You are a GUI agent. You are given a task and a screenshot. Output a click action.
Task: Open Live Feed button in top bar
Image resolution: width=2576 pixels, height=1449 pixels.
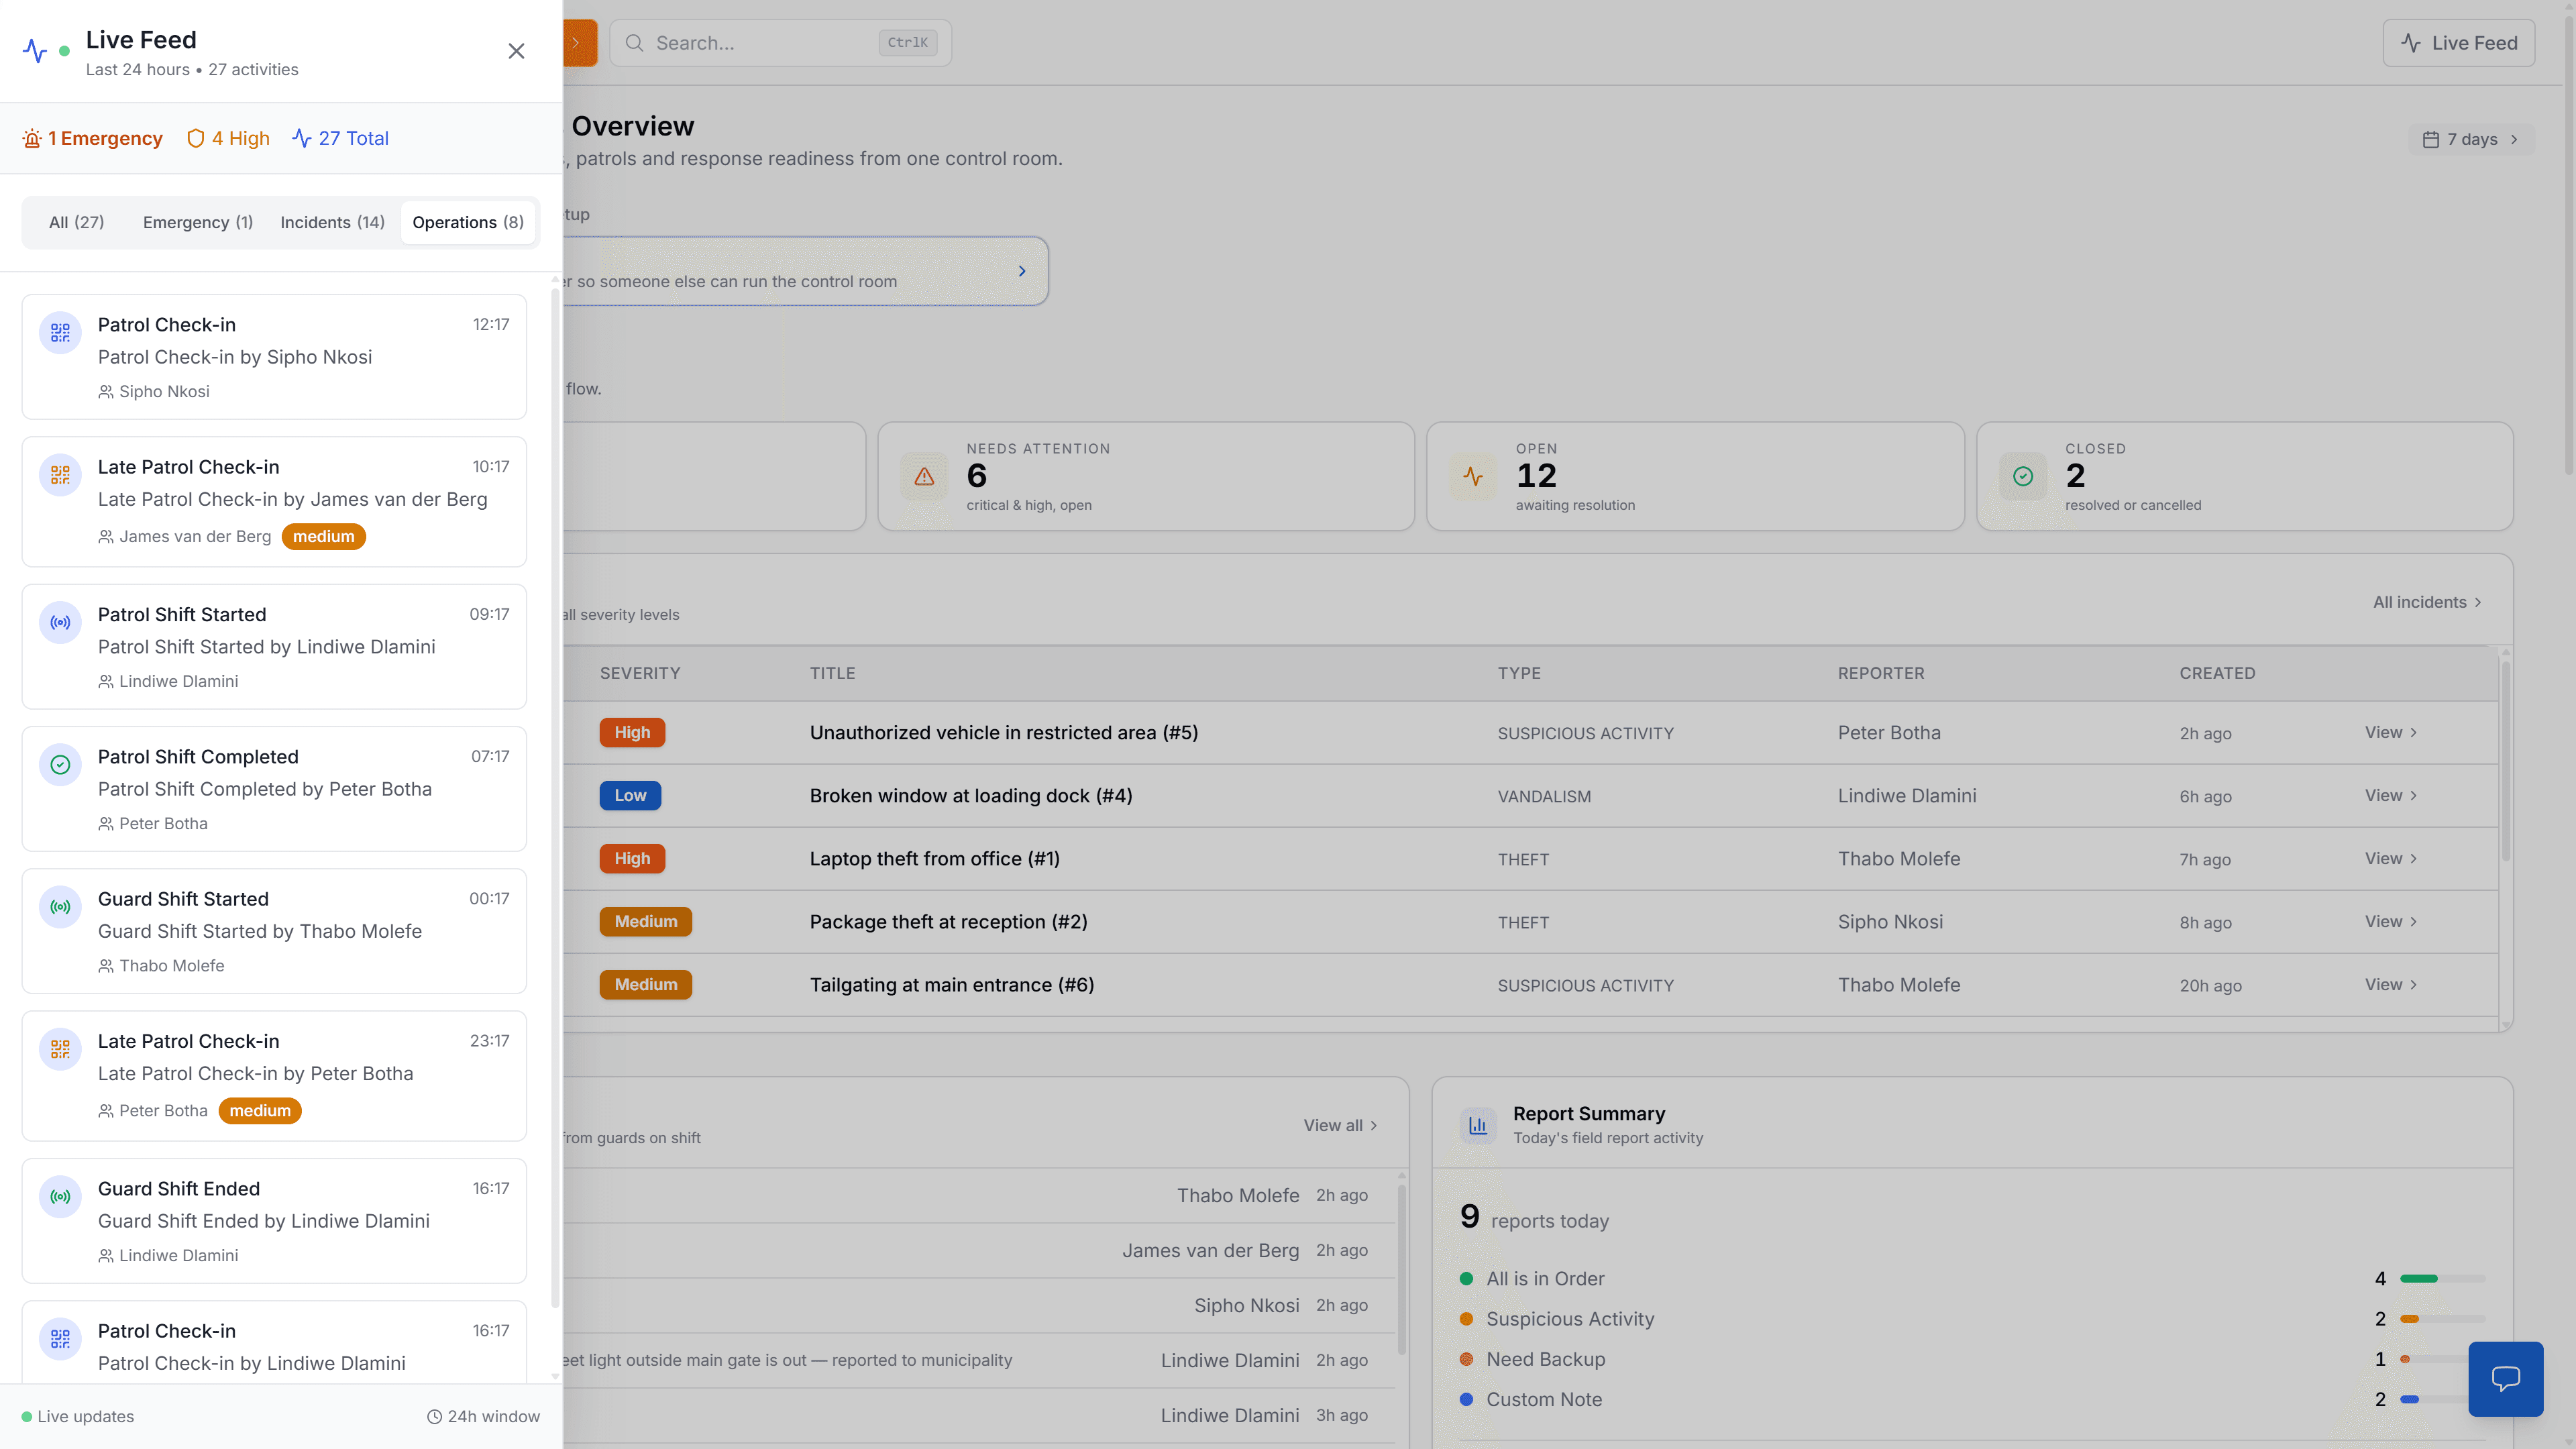pos(2459,43)
